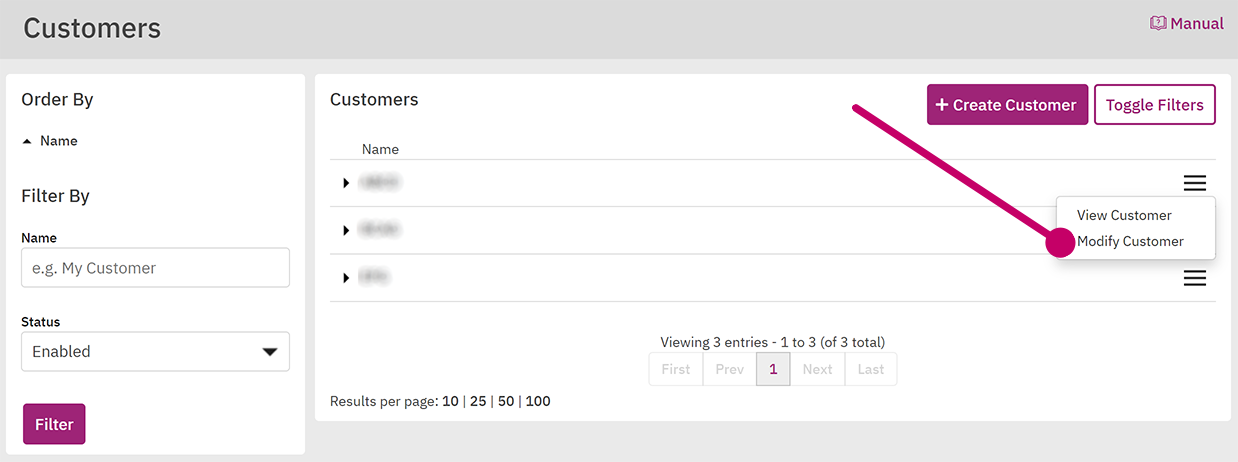Click the Create Customer button
1238x462 pixels.
(1007, 104)
